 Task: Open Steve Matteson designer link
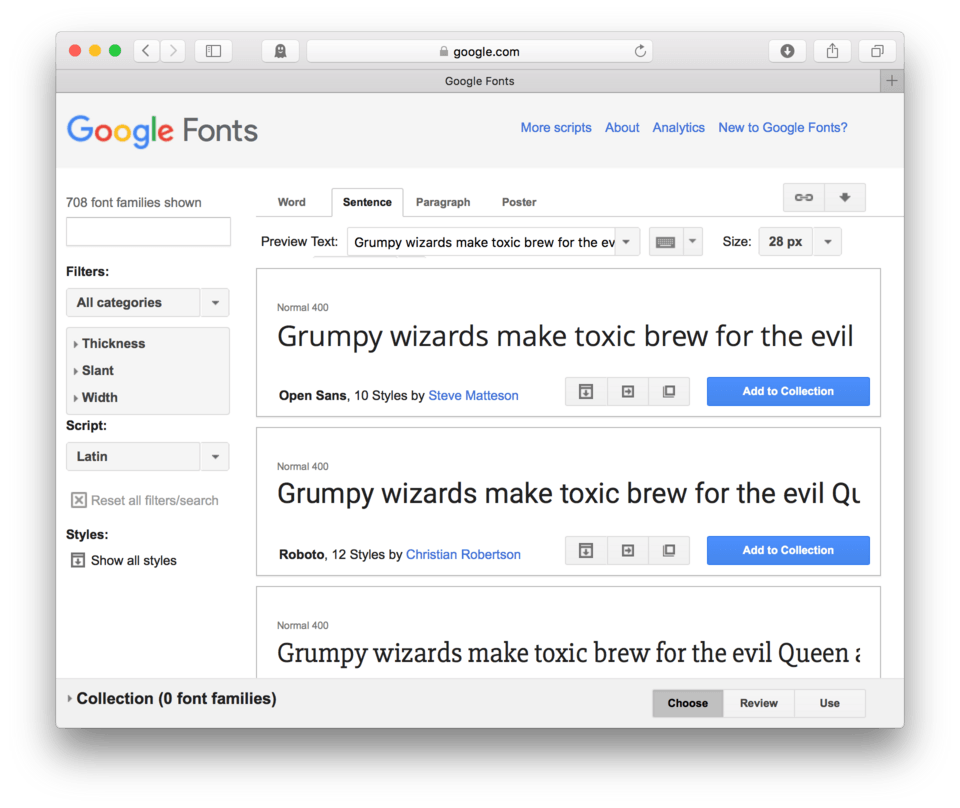[x=473, y=395]
